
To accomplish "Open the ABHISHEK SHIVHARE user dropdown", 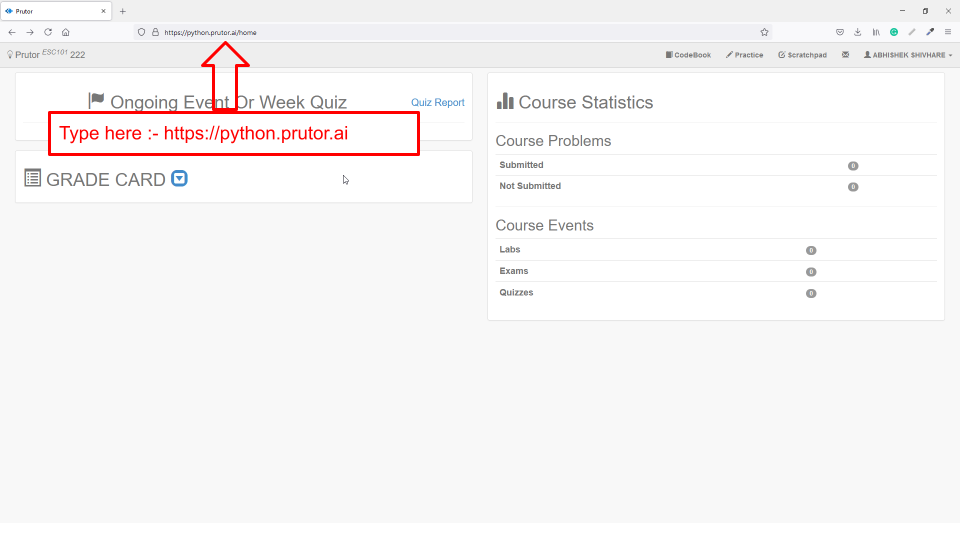I will click(908, 55).
